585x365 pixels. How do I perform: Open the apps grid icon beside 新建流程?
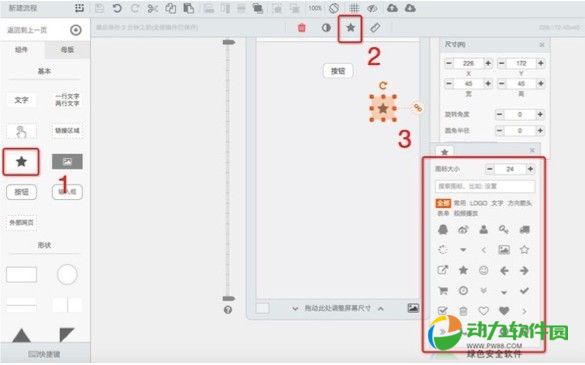(79, 8)
